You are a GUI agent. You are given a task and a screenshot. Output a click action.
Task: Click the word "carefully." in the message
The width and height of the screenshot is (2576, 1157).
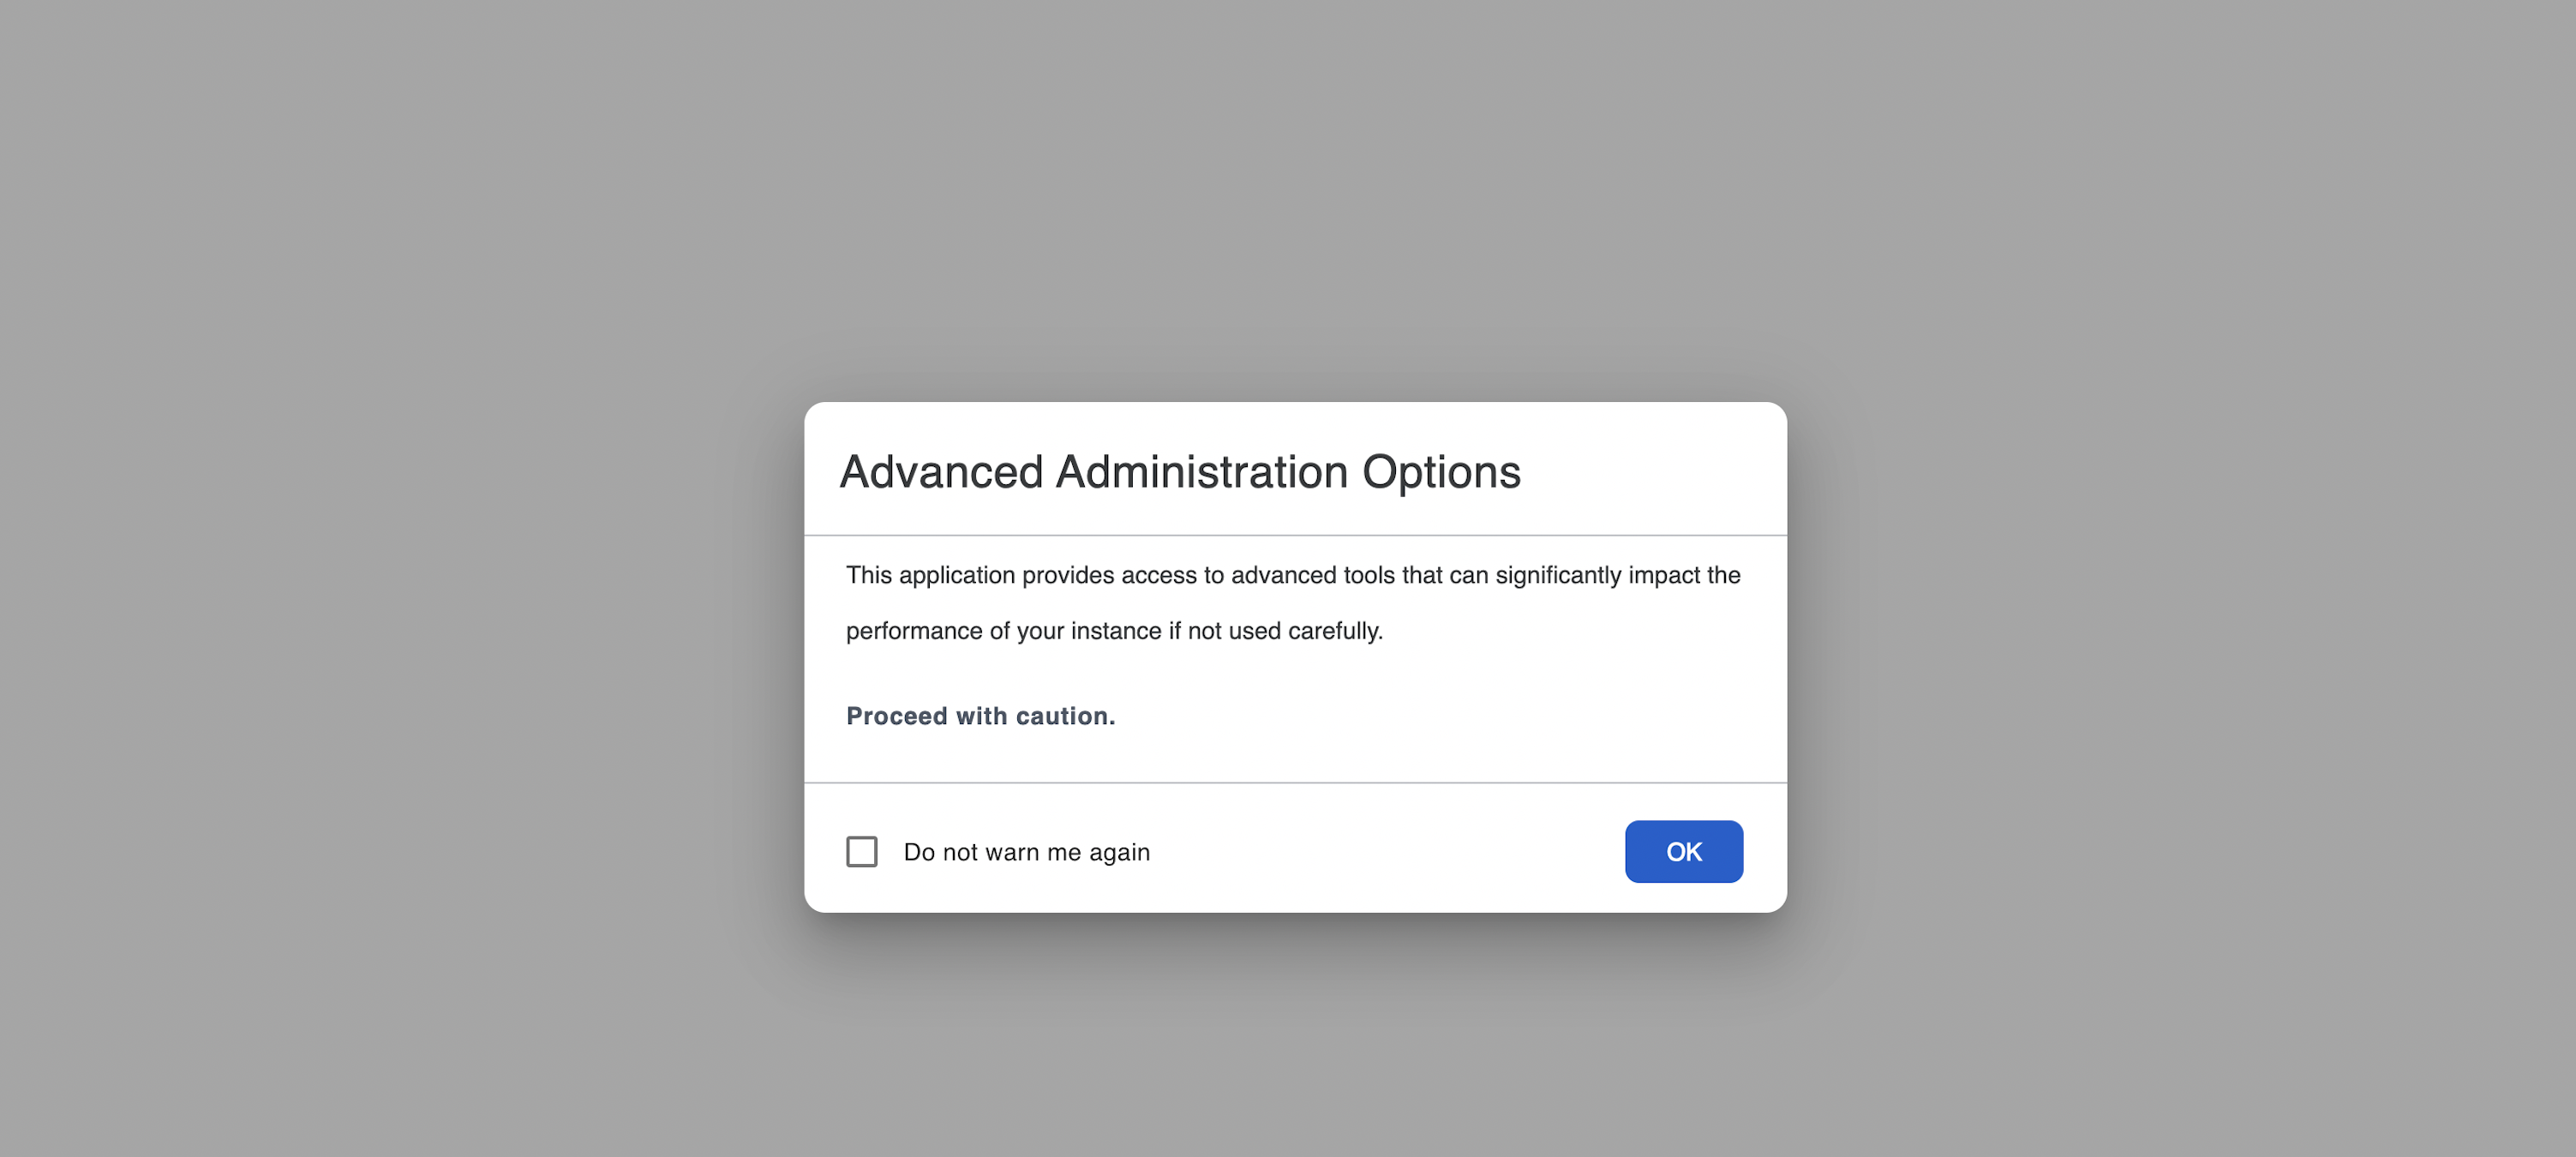click(x=1334, y=631)
